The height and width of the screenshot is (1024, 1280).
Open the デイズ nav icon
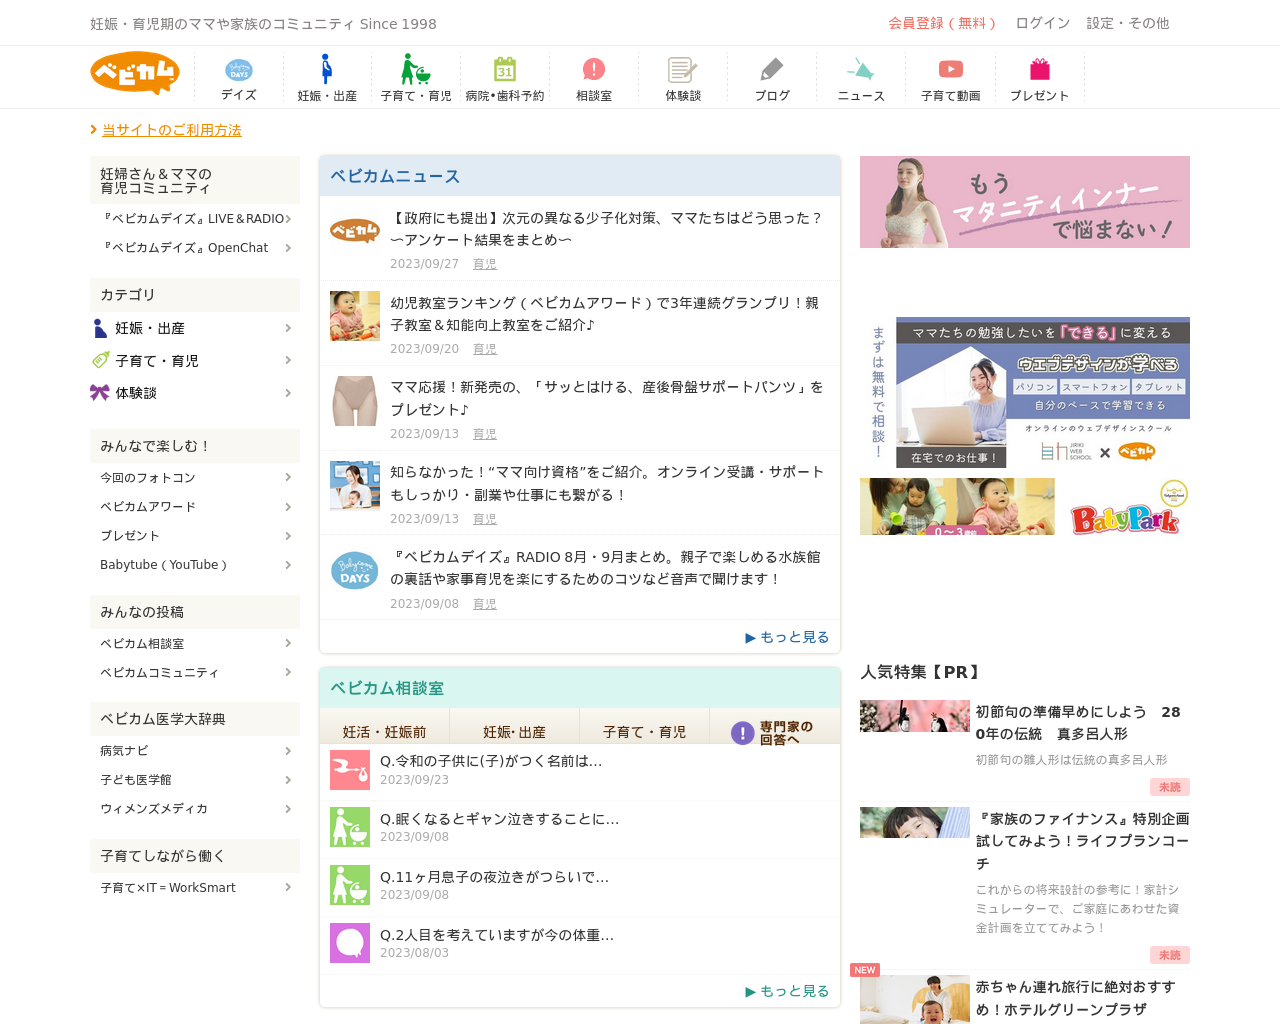239,69
